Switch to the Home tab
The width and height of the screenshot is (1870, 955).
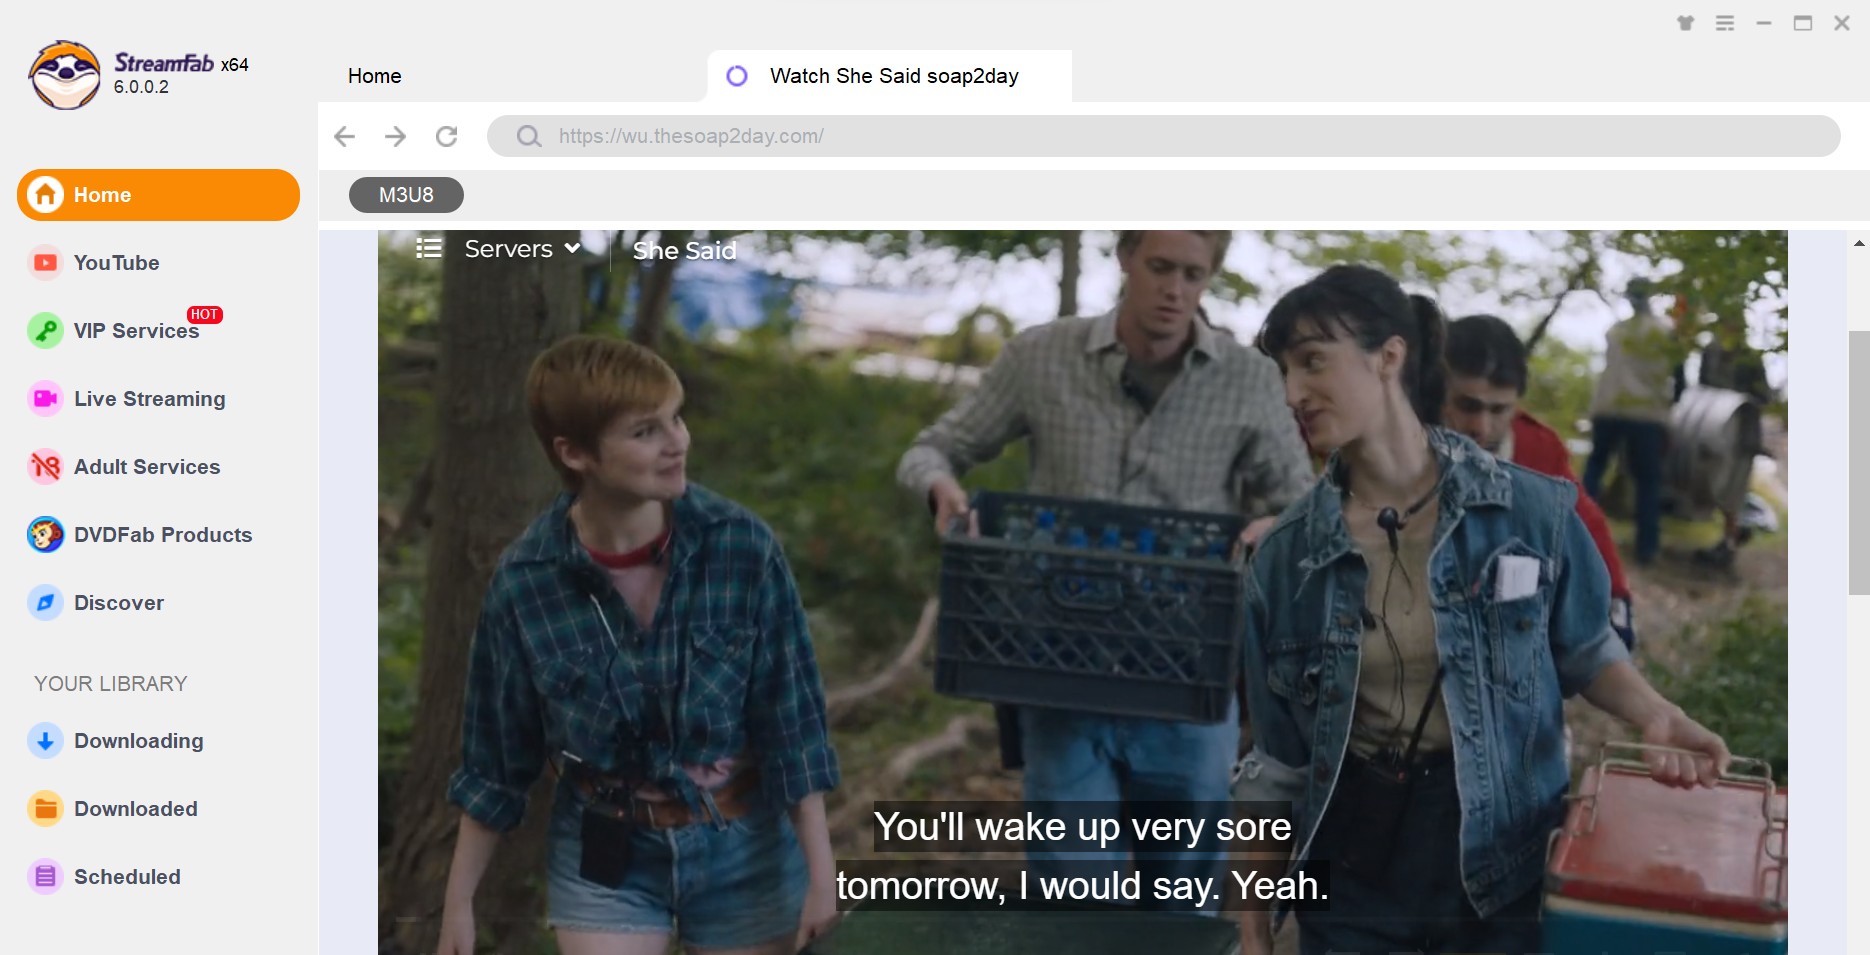click(x=375, y=76)
